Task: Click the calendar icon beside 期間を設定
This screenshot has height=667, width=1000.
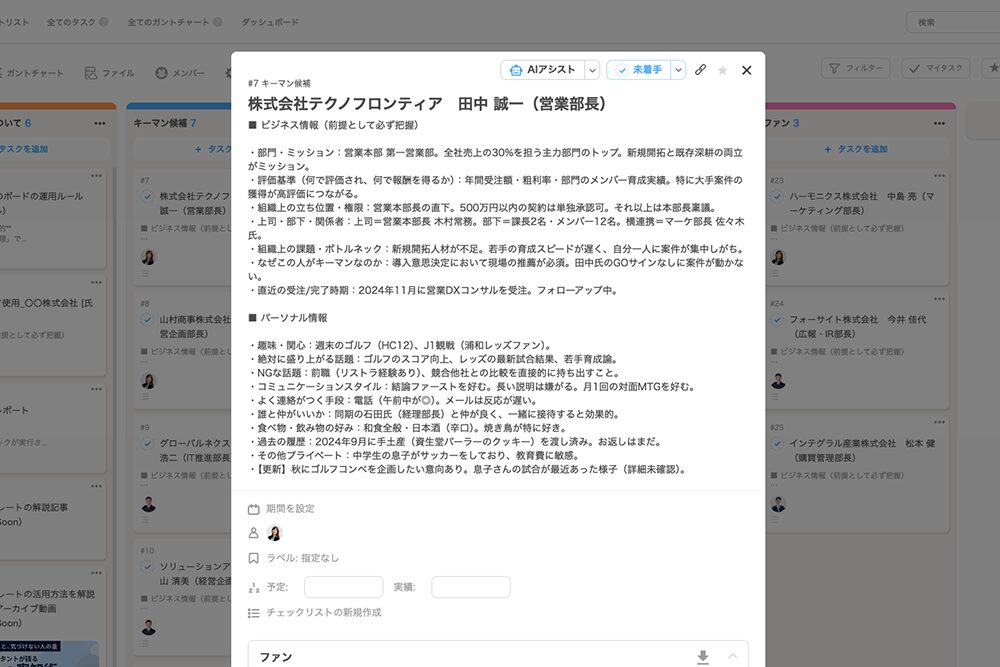Action: [253, 509]
